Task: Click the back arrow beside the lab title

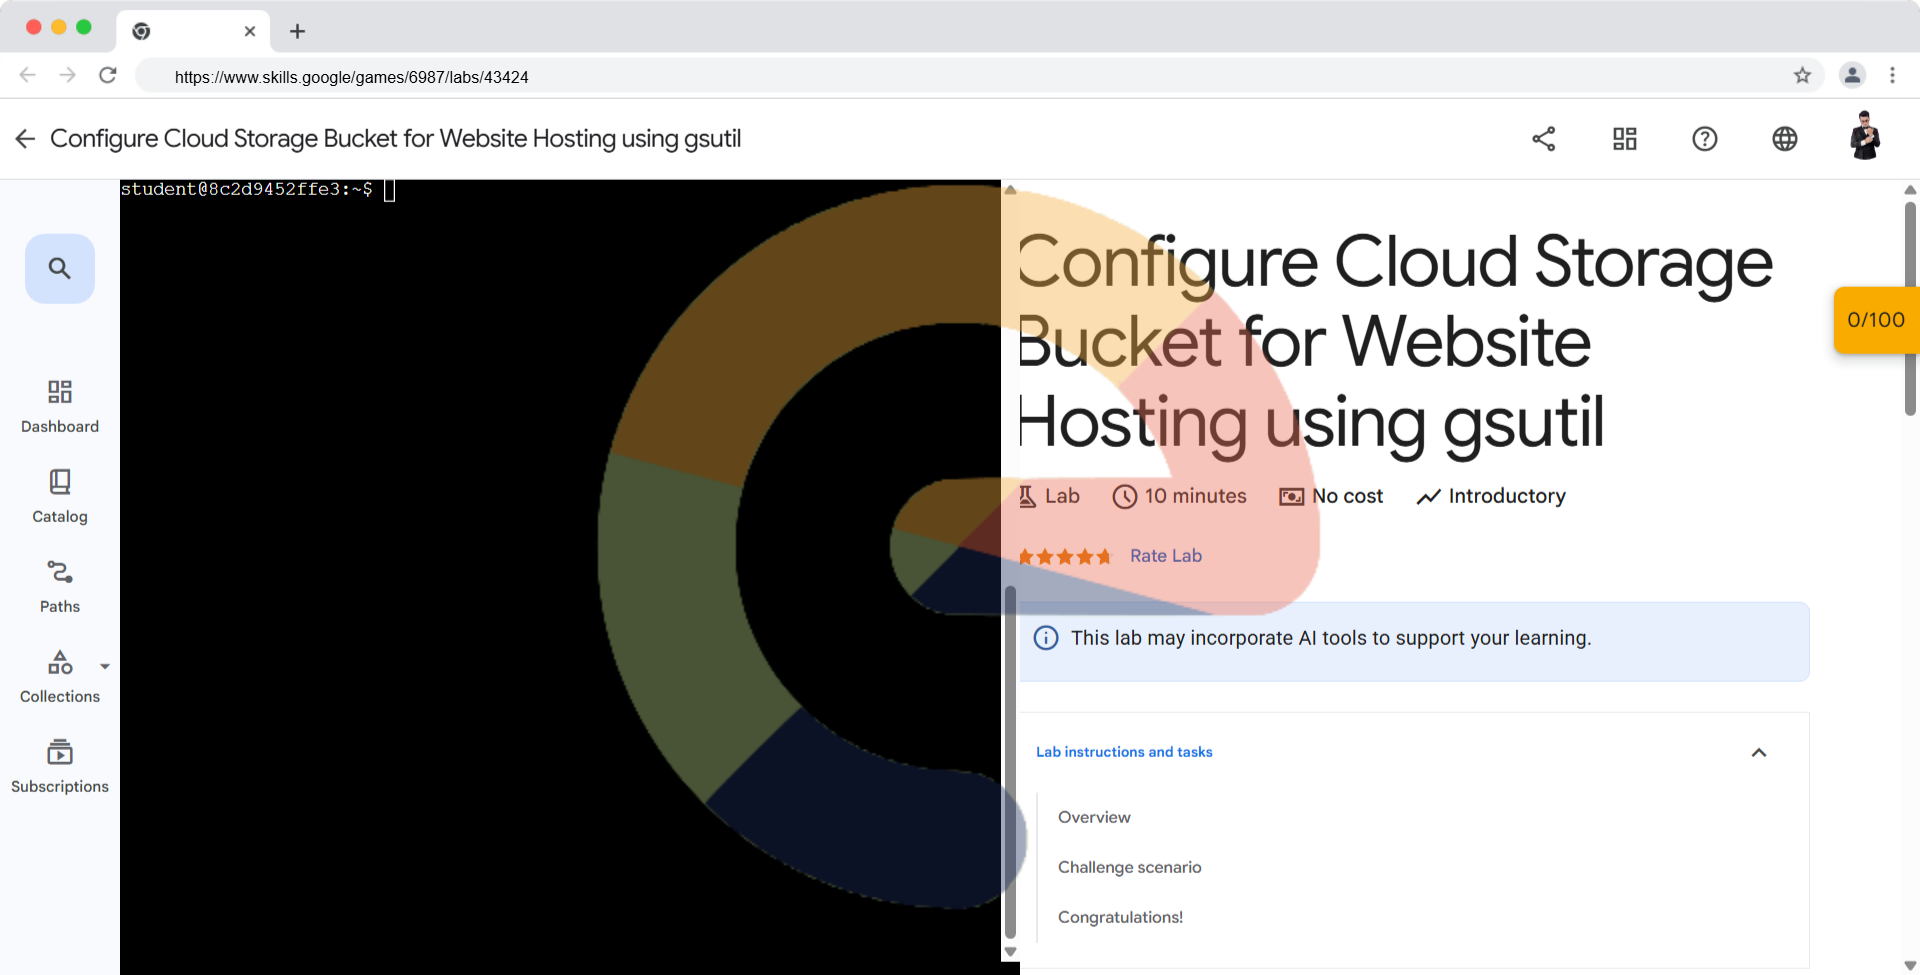Action: [x=25, y=139]
